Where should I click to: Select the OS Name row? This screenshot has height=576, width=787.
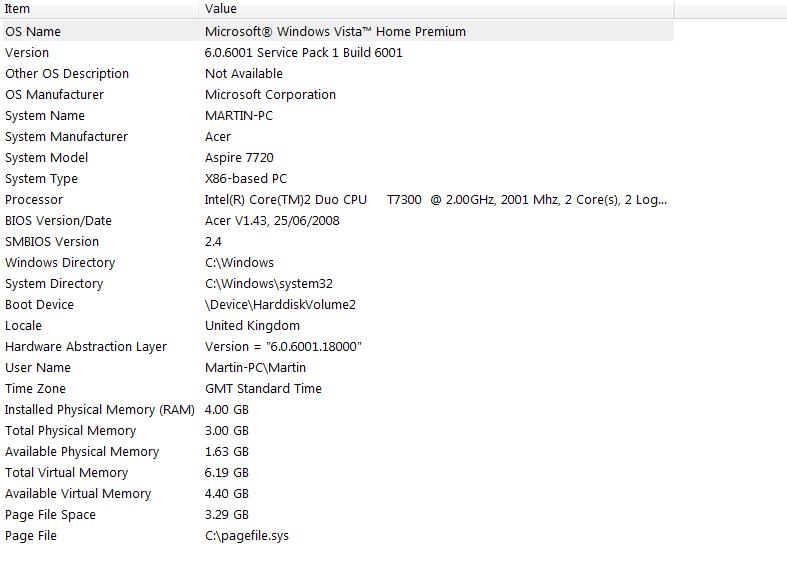[337, 31]
